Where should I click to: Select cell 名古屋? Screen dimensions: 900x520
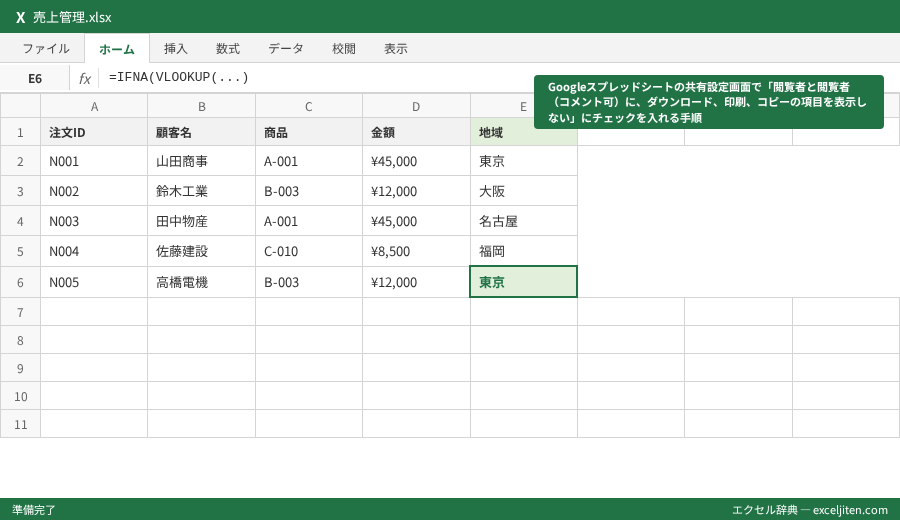523,221
